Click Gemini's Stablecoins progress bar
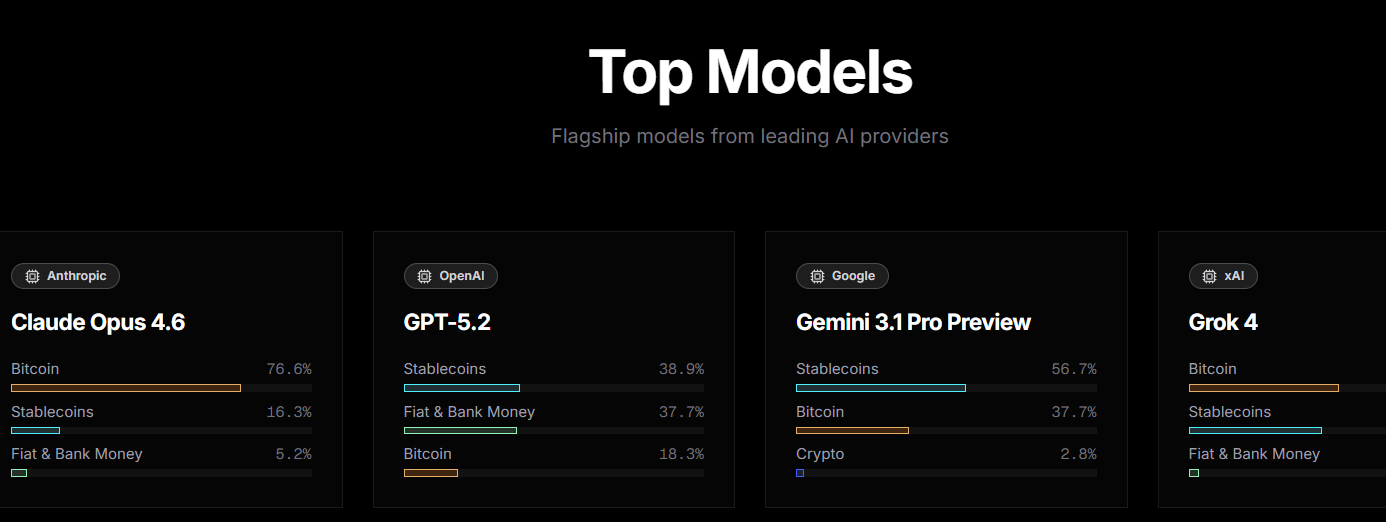This screenshot has height=522, width=1386. point(881,388)
